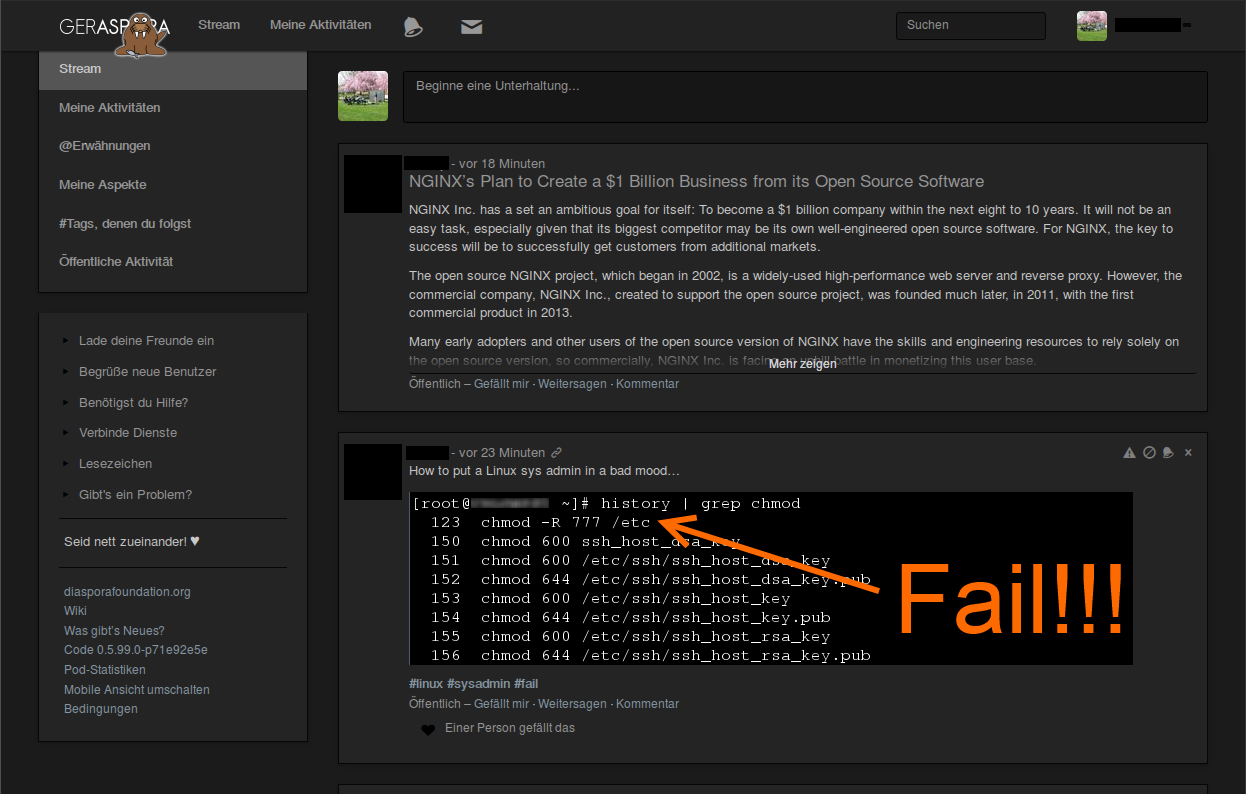
Task: Open the #sysadmin tag
Action: pyautogui.click(x=479, y=684)
